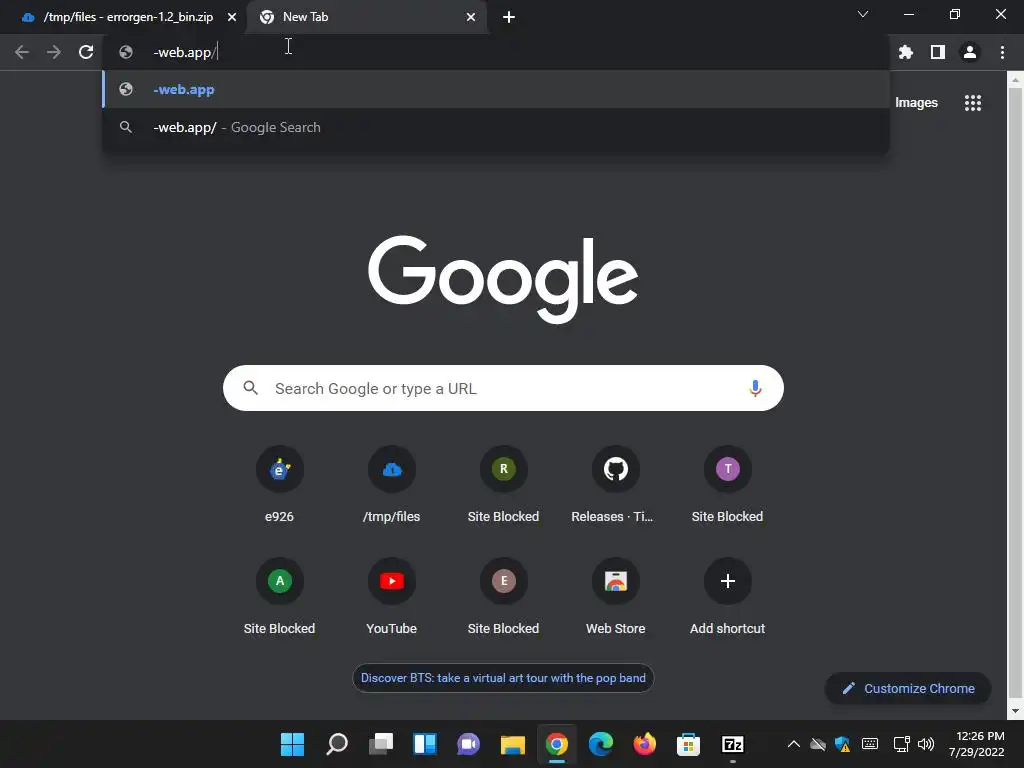Open Chrome's three-dot menu
The width and height of the screenshot is (1024, 768).
pos(1002,52)
